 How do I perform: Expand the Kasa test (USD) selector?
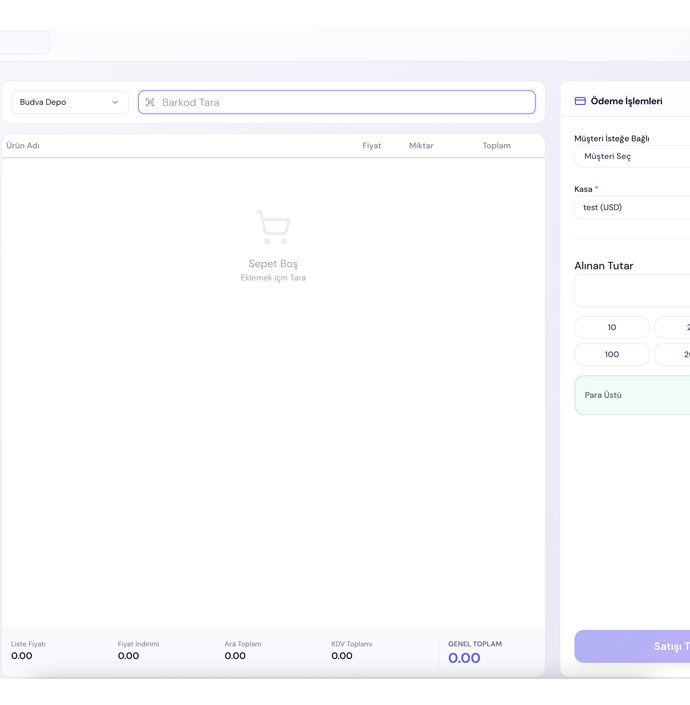click(632, 207)
